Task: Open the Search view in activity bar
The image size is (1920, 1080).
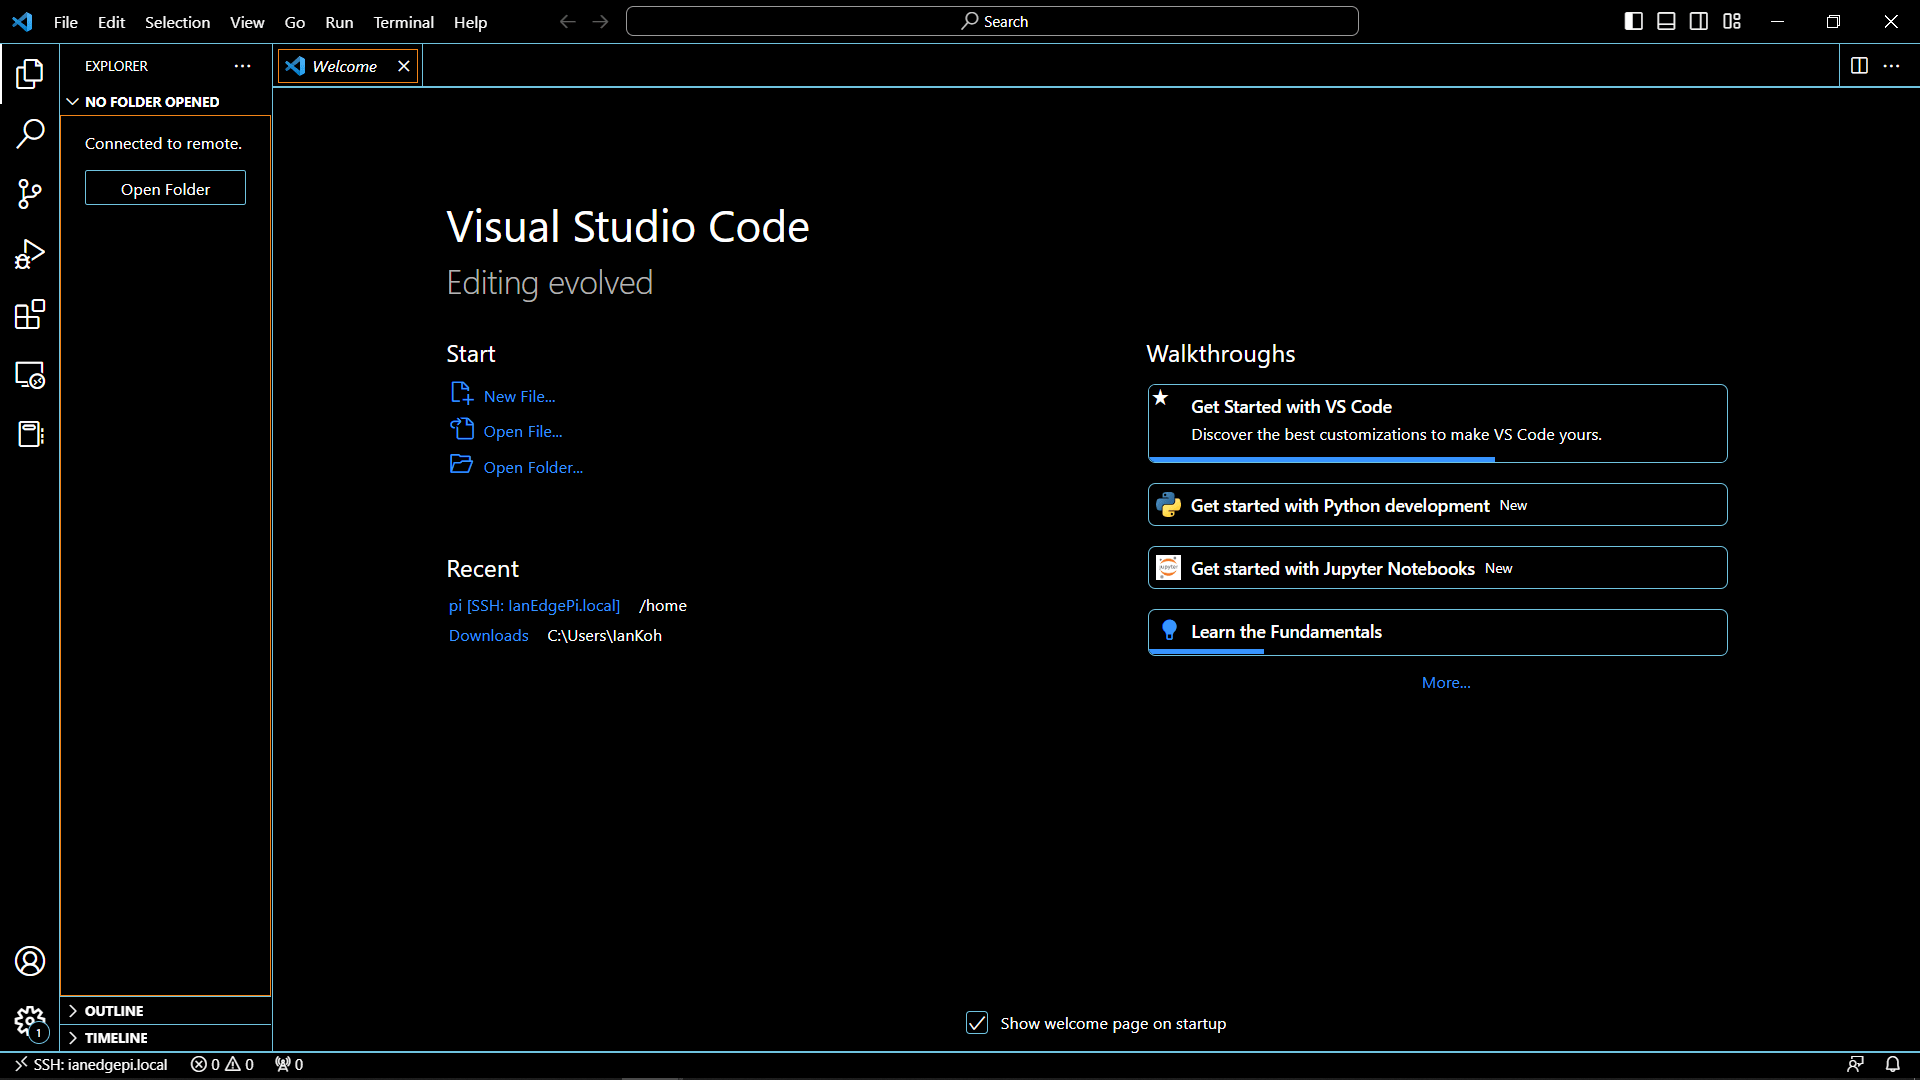Action: pos(30,133)
